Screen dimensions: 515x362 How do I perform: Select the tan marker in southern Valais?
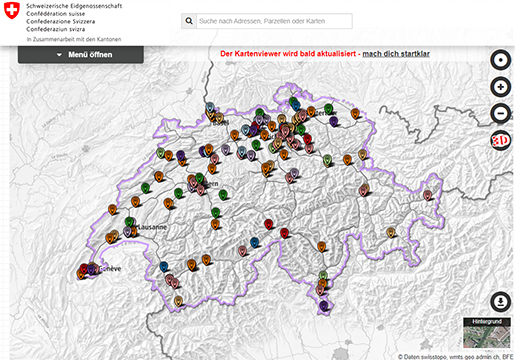point(178,301)
